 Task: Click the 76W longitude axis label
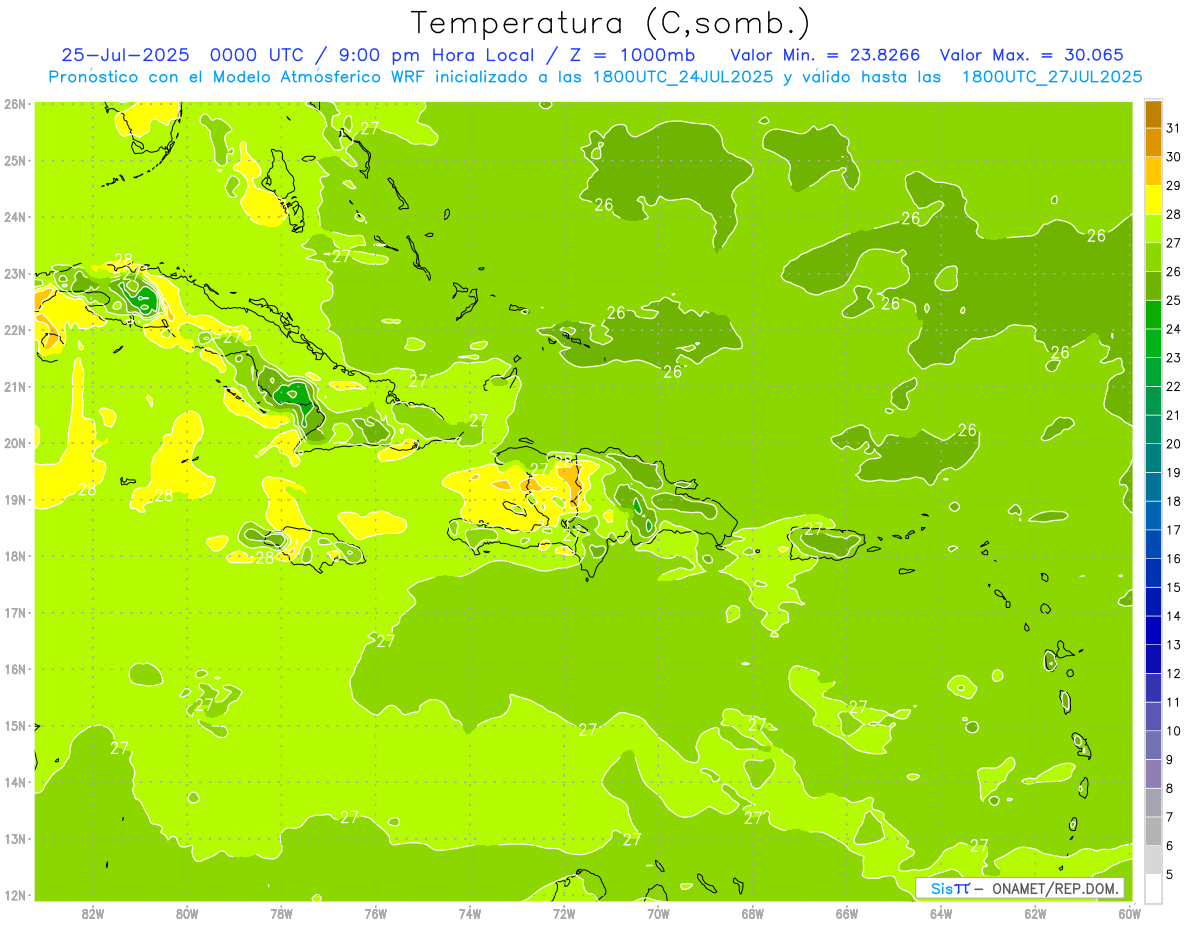click(375, 912)
